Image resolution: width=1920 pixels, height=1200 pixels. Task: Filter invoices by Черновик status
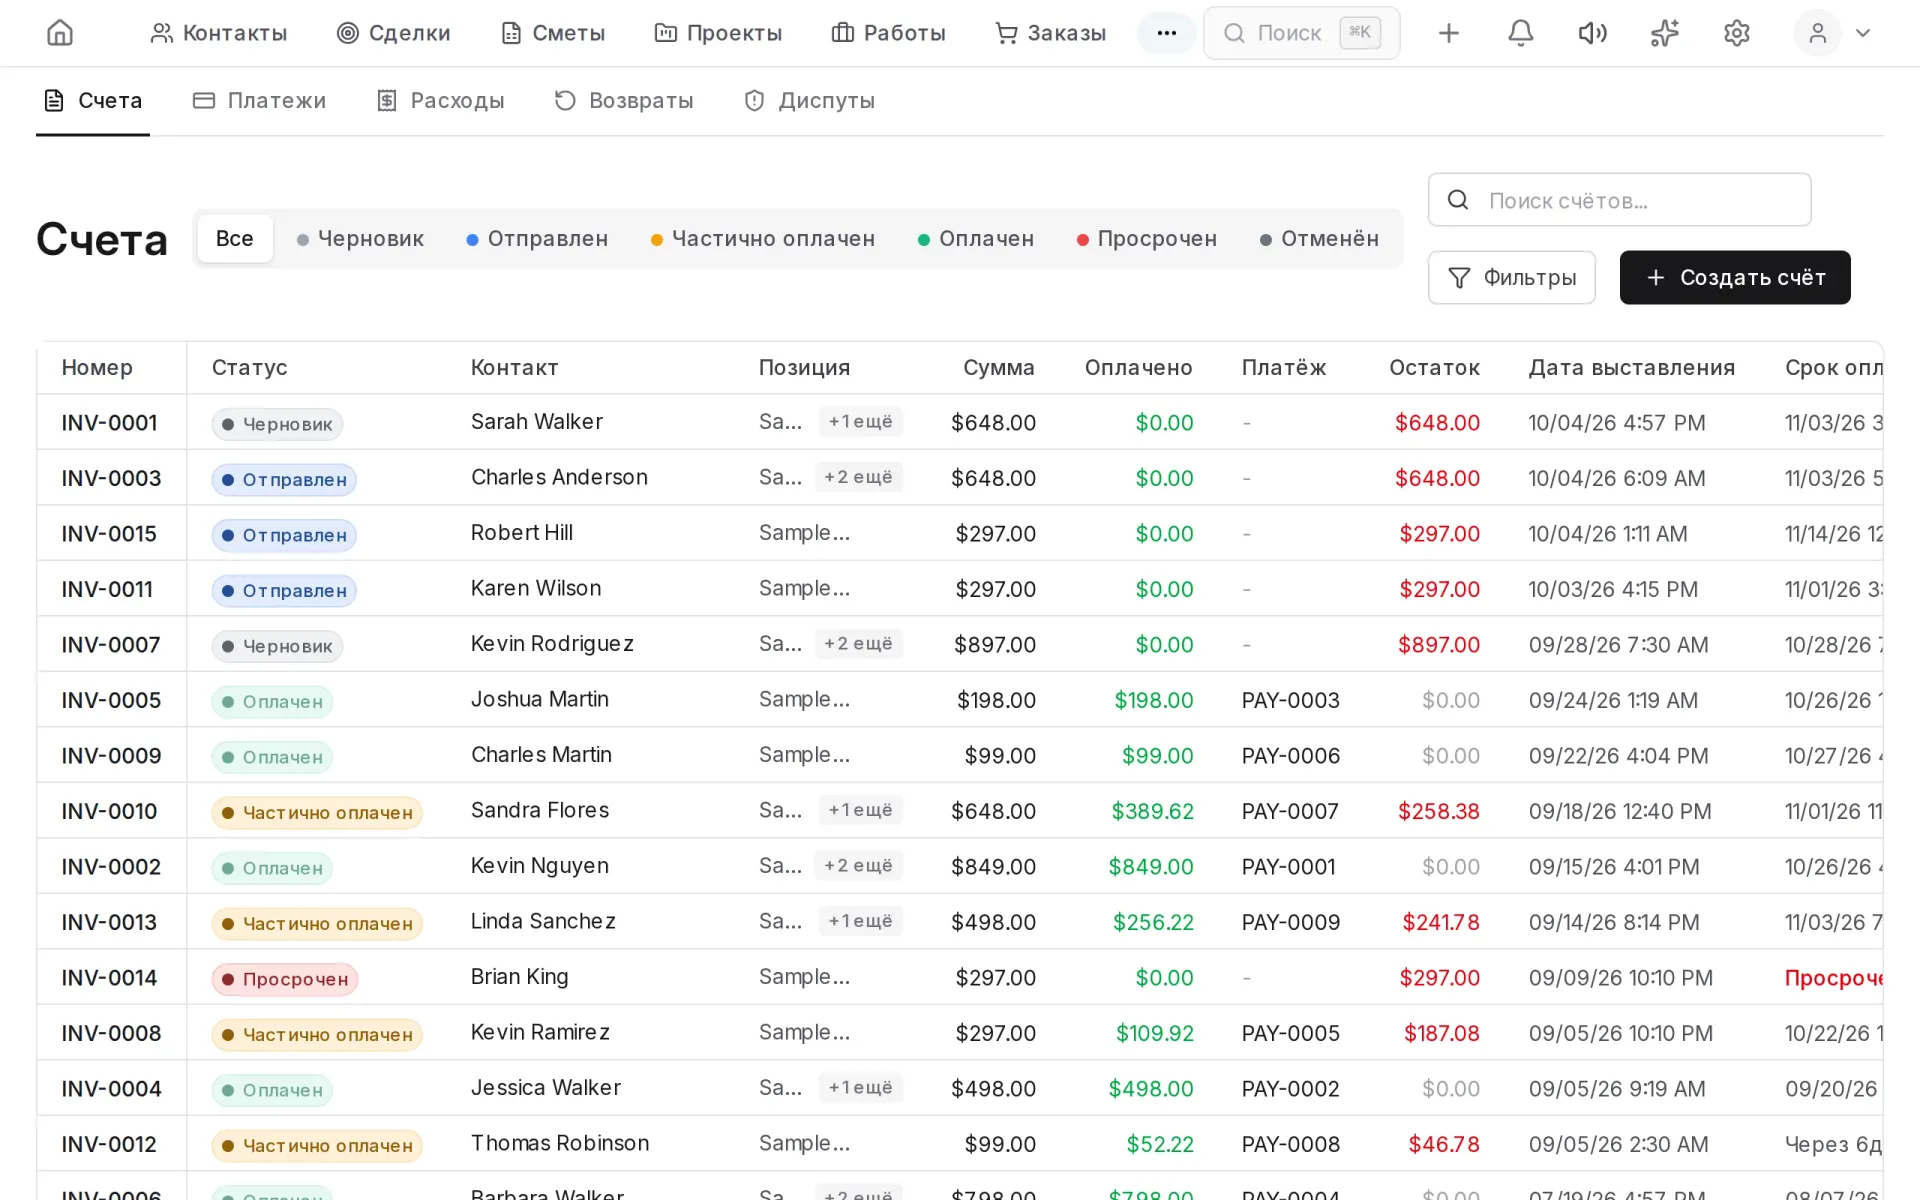[360, 239]
